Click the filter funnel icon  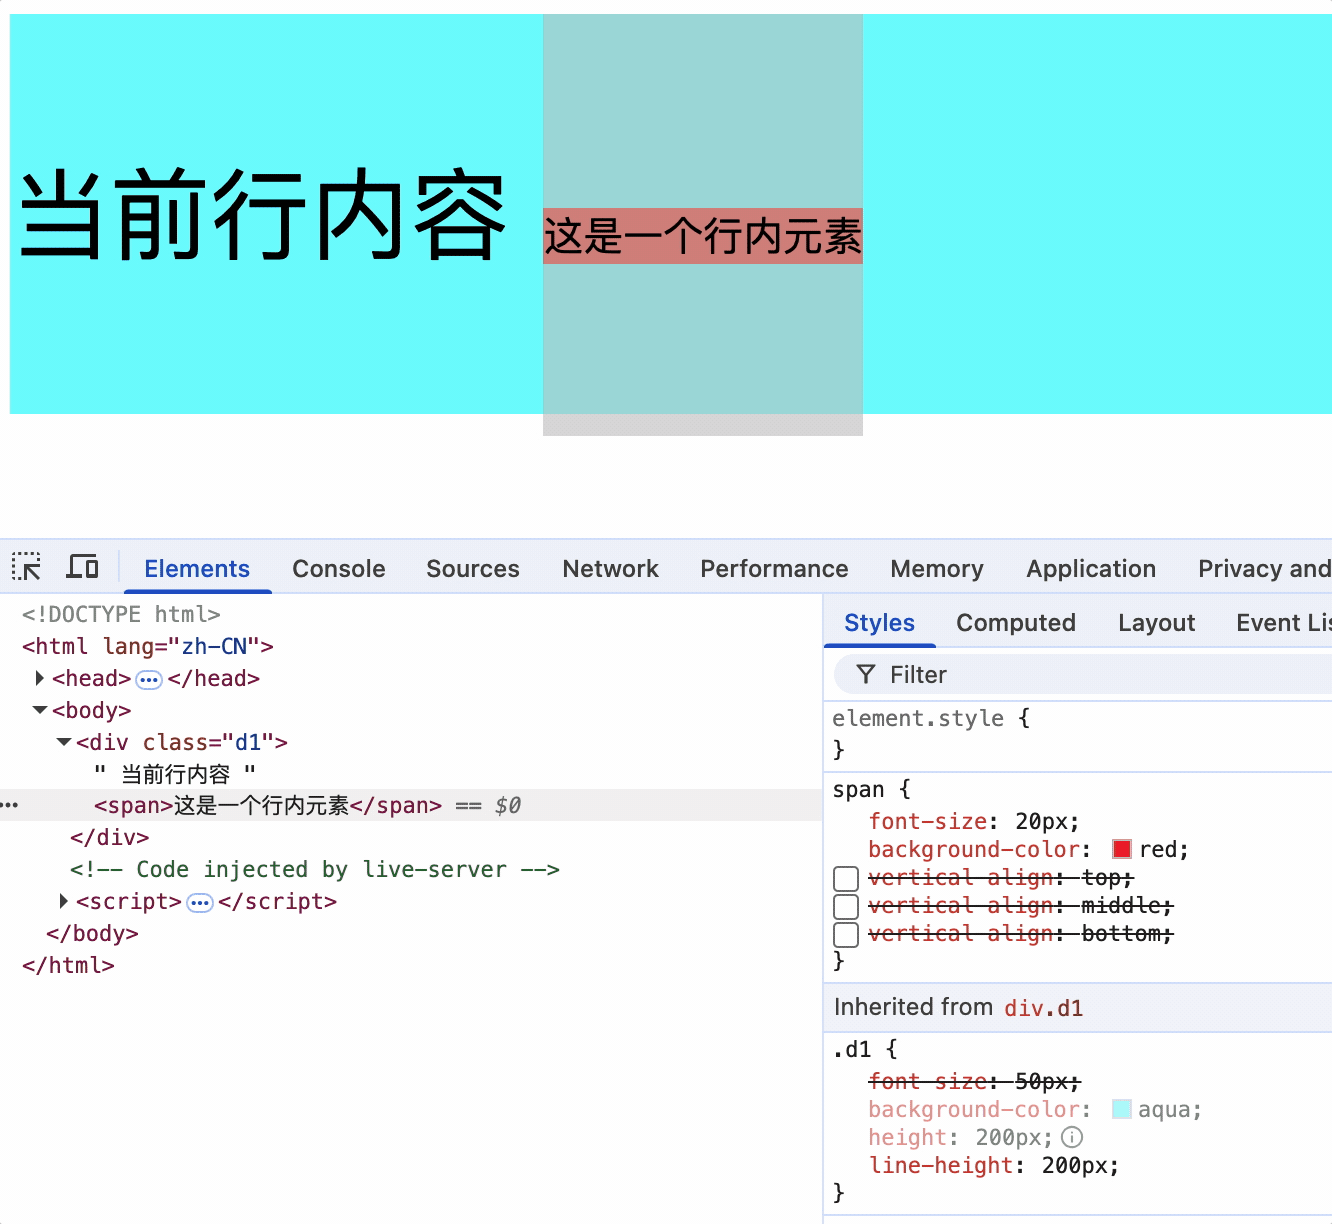click(x=866, y=675)
